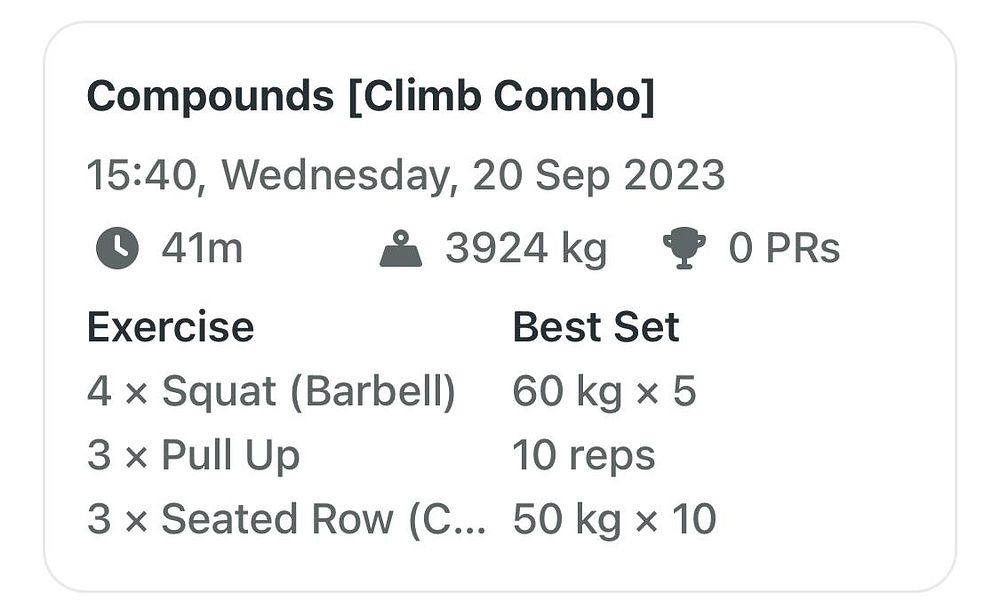1000x602 pixels.
Task: Click the 60 kg × 5 best set
Action: click(x=604, y=391)
